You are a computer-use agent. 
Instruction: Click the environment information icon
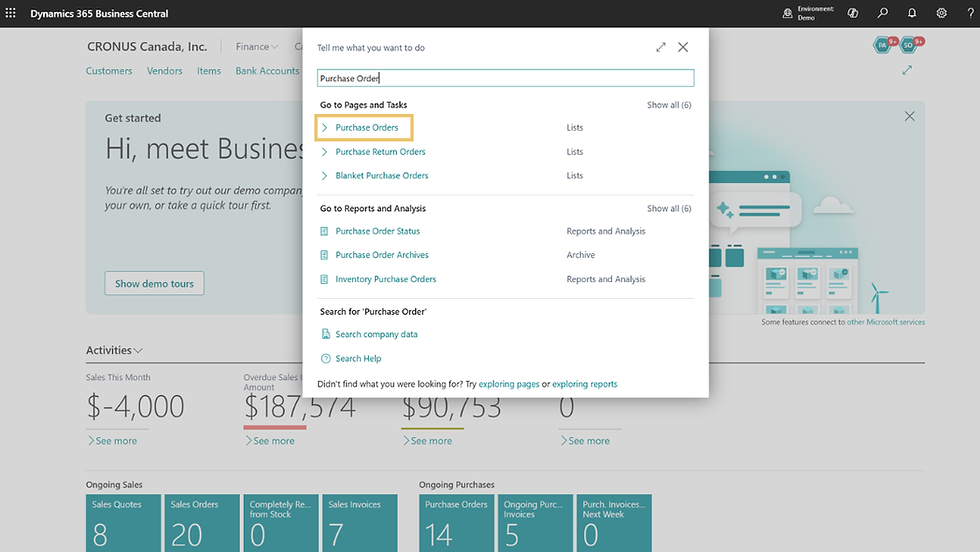click(x=788, y=13)
